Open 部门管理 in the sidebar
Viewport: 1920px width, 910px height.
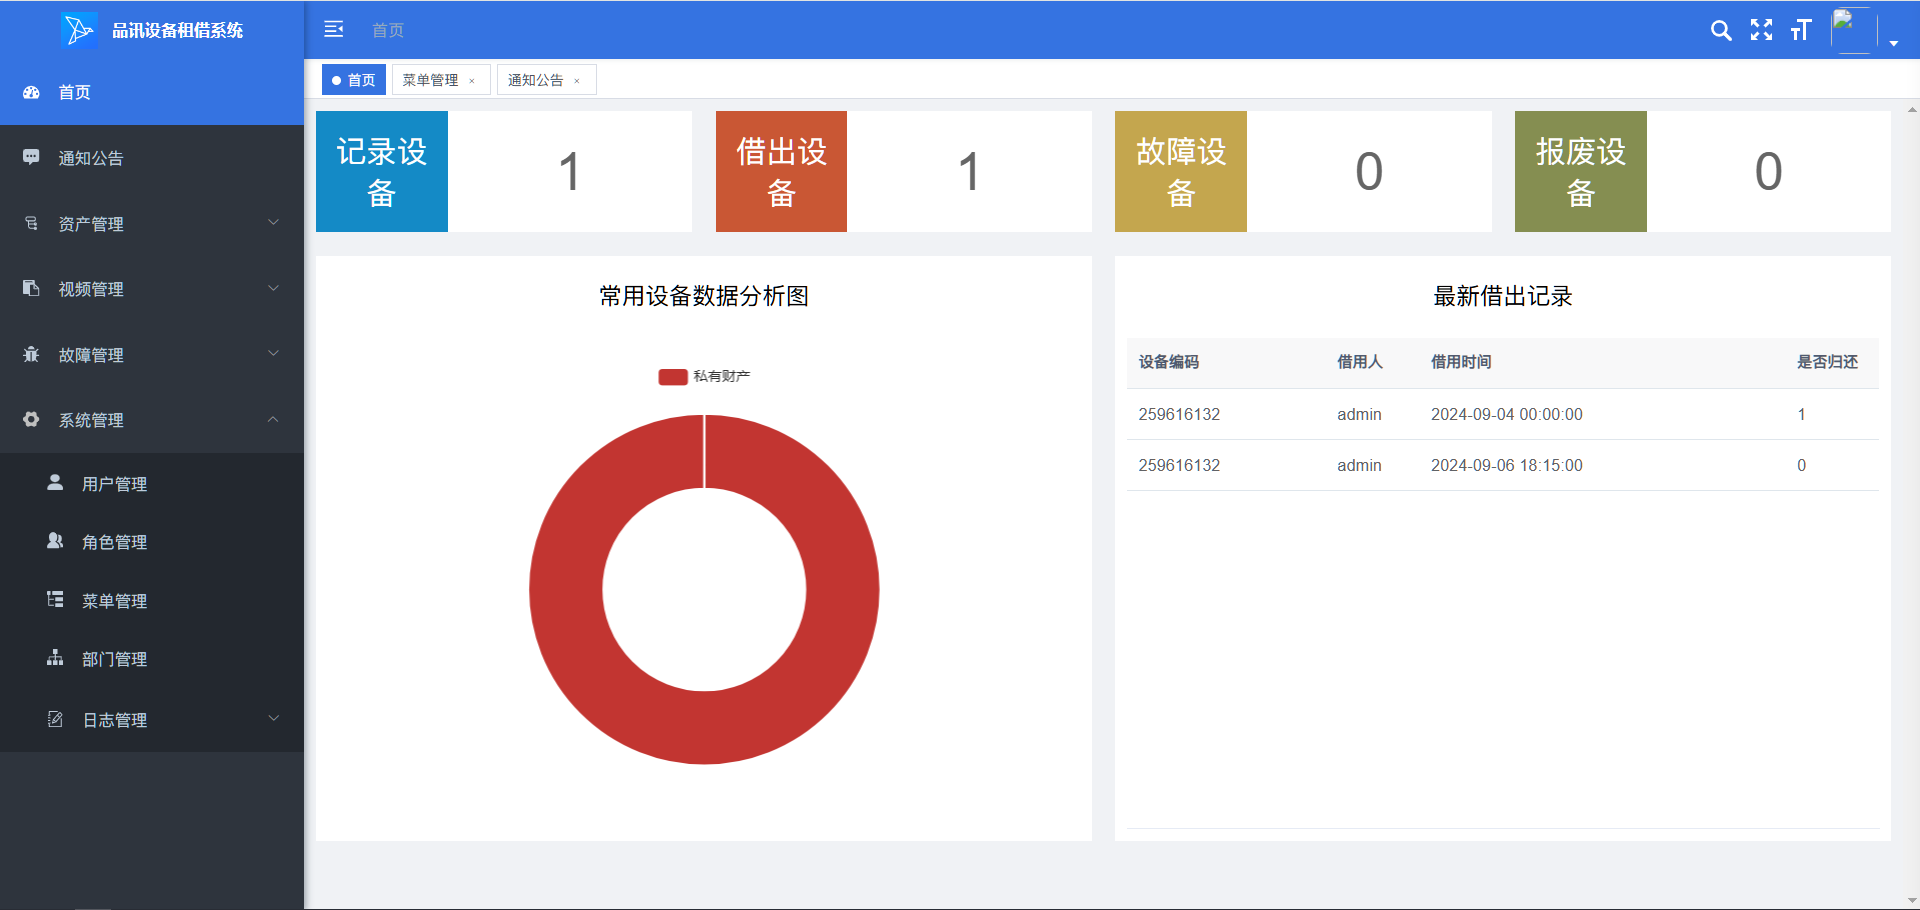pyautogui.click(x=152, y=659)
